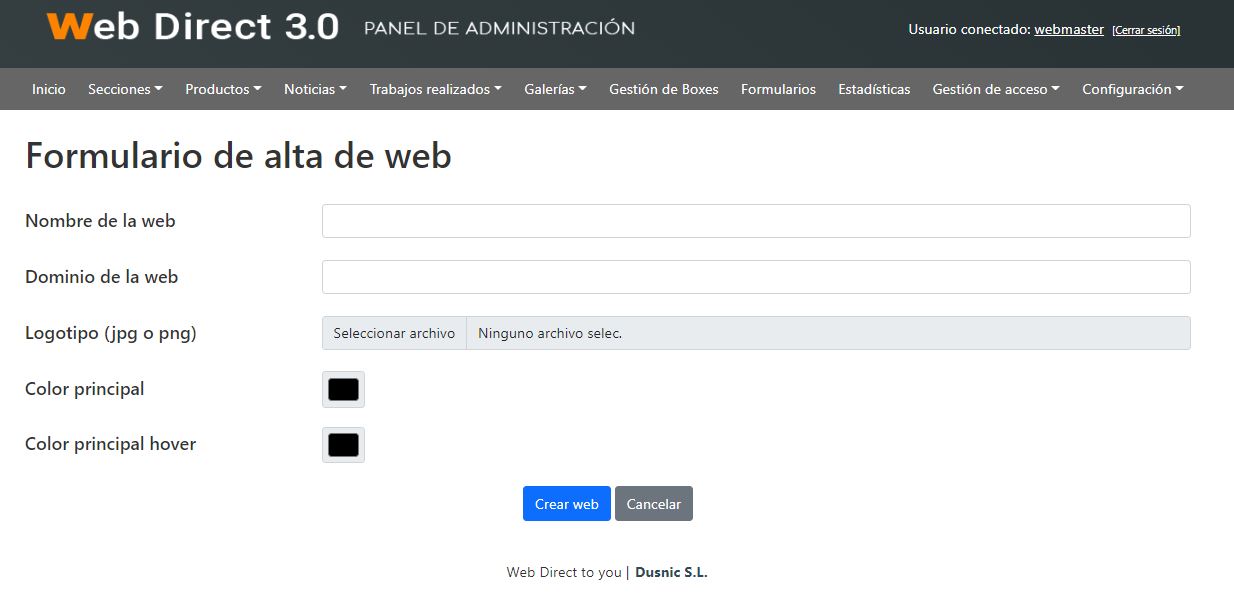1234x597 pixels.
Task: Click Seleccionar archivo for the logotipo
Action: (394, 333)
